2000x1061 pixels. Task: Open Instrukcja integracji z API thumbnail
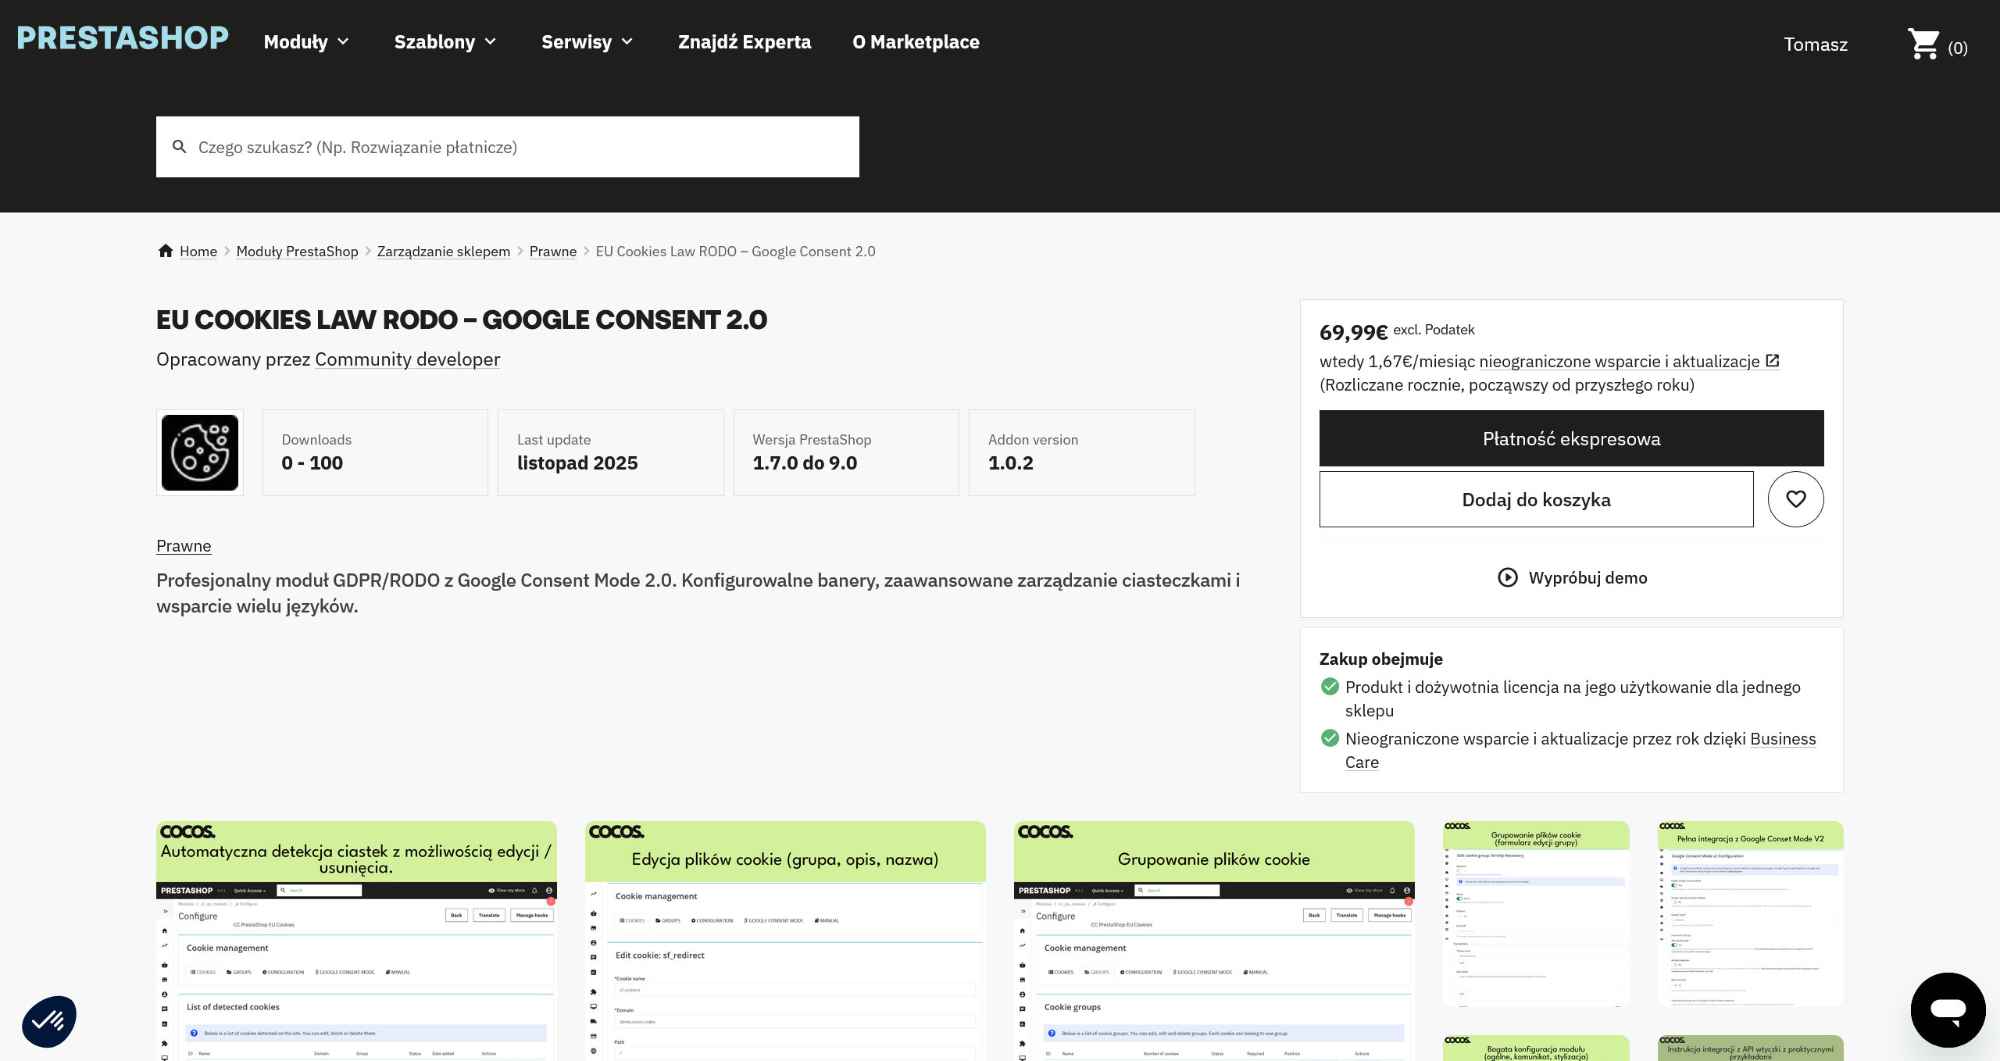coord(1751,1048)
